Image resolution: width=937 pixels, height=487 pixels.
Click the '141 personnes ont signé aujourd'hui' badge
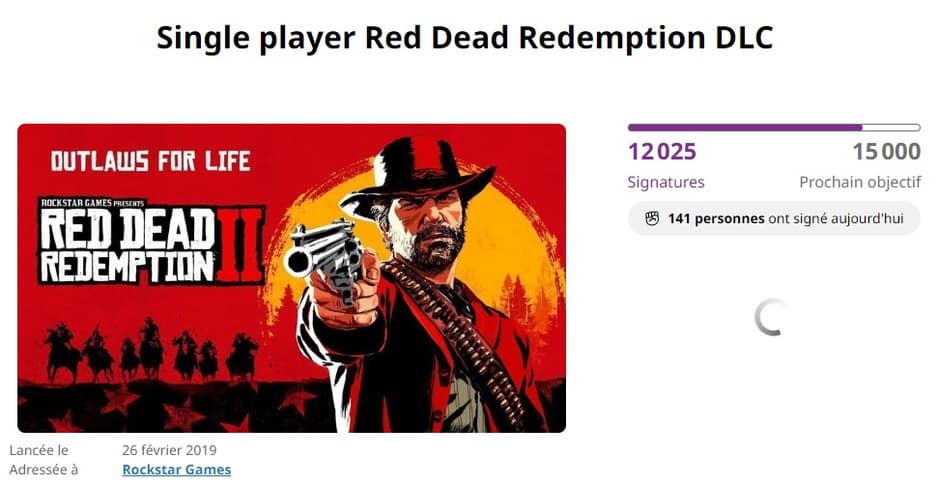(774, 219)
